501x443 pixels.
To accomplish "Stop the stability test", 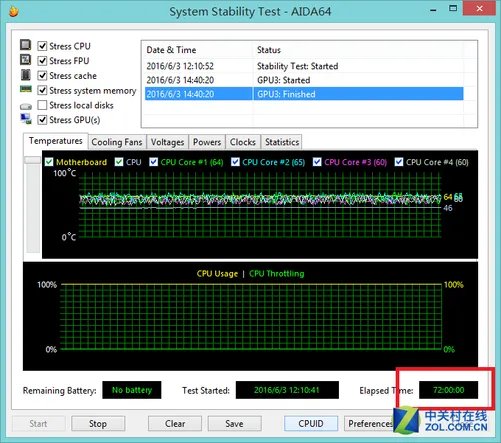I will (x=98, y=424).
